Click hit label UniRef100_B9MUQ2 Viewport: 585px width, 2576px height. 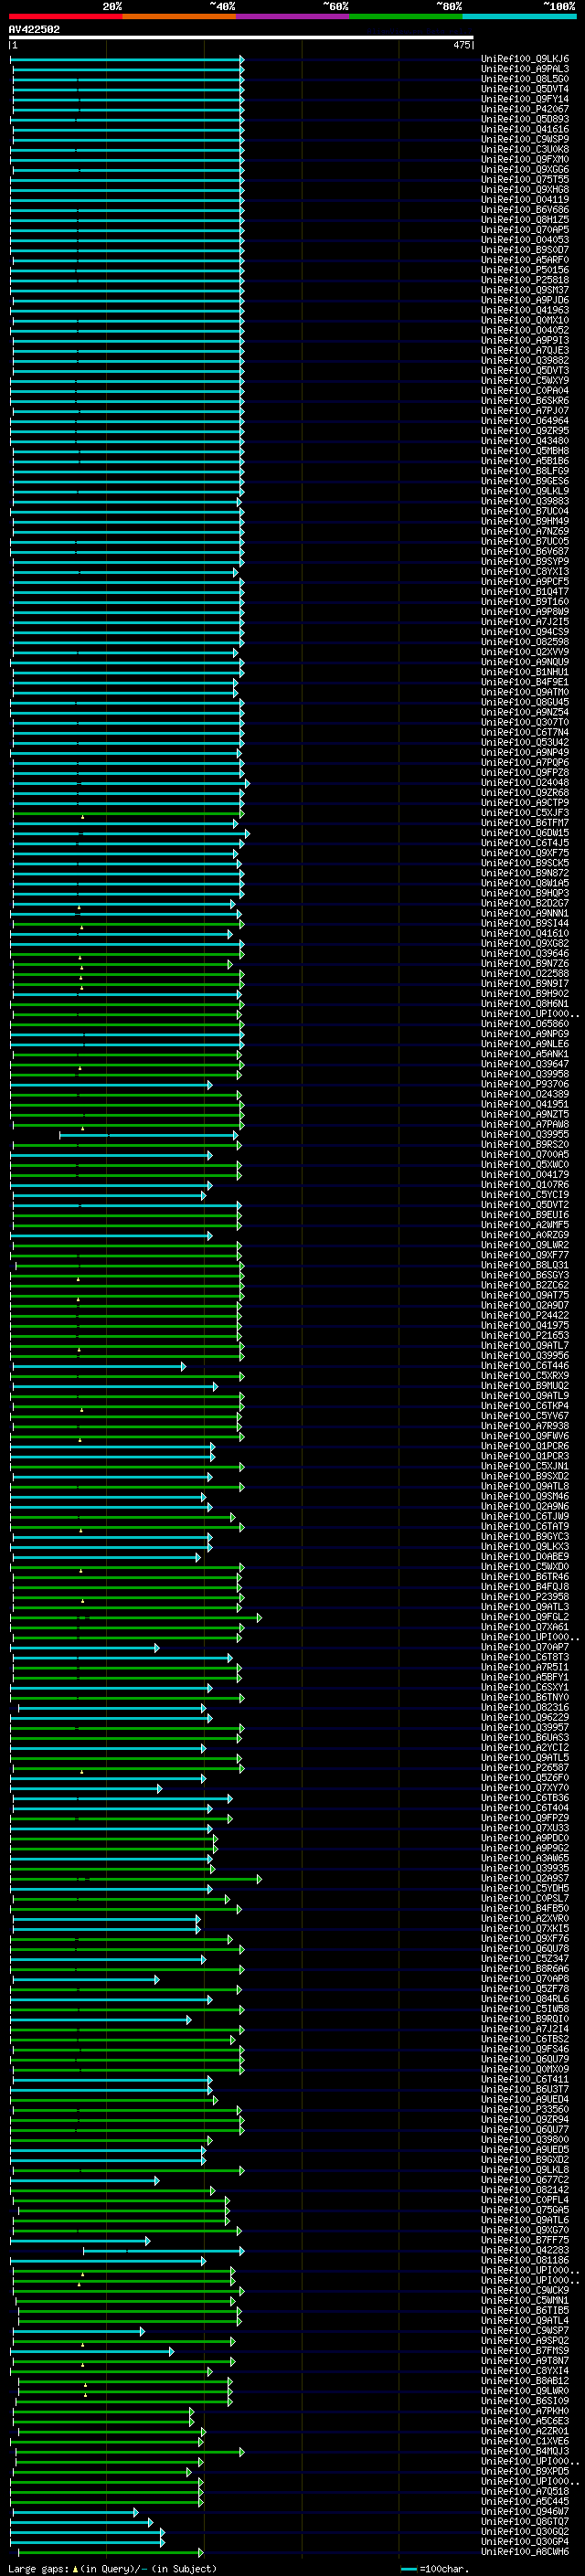pyautogui.click(x=525, y=1386)
